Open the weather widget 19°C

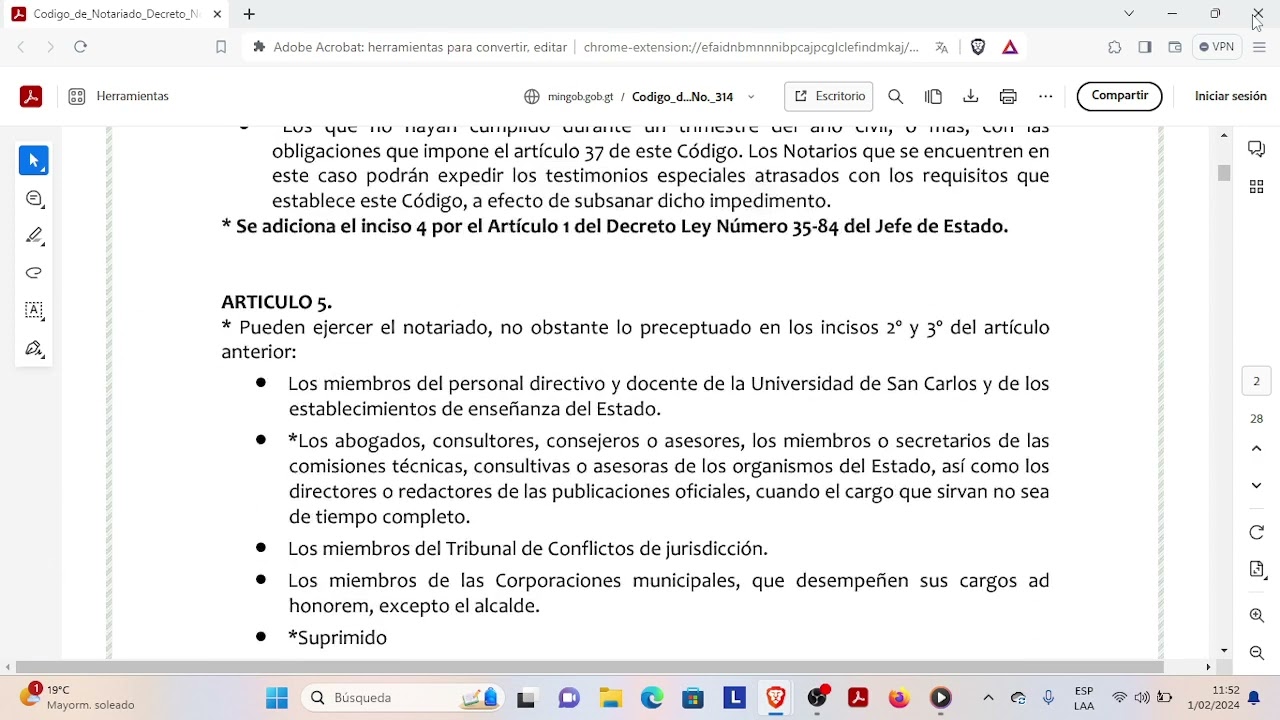[78, 697]
